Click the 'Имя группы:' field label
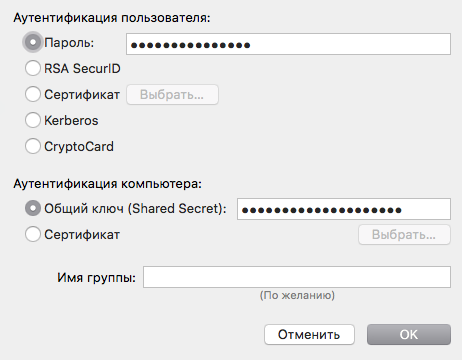 (x=97, y=277)
